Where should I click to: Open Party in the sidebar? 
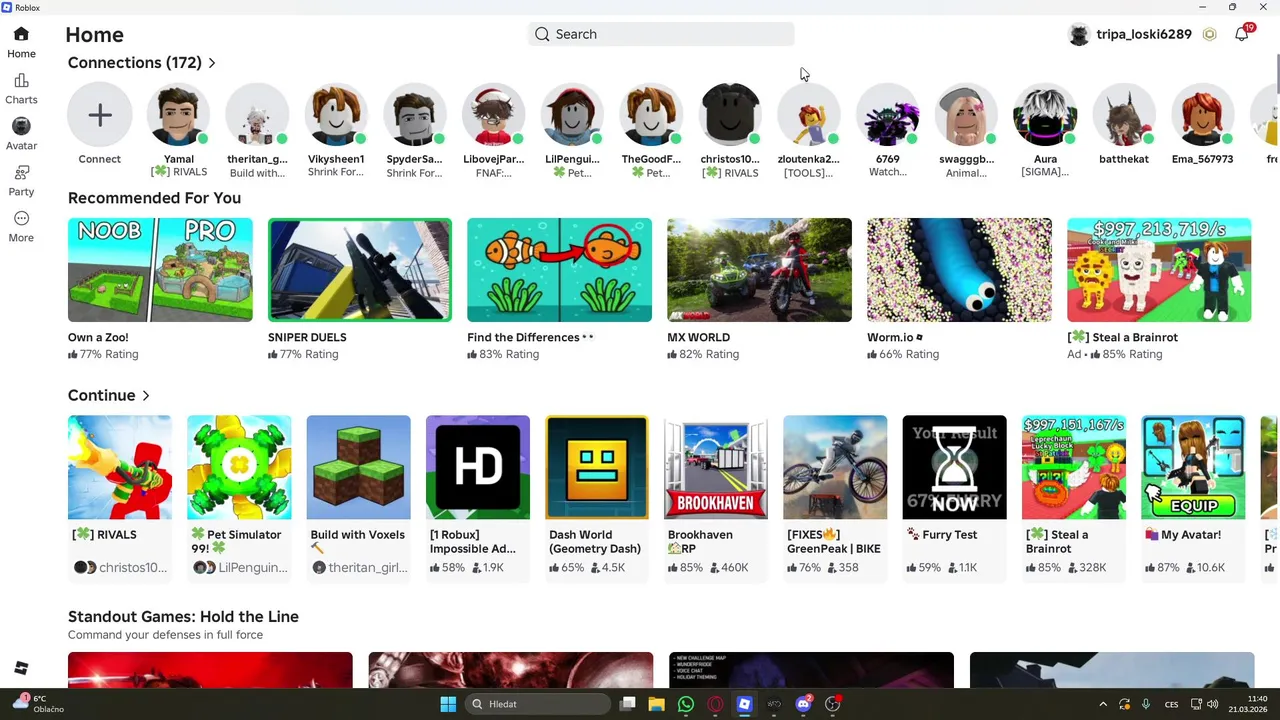click(x=21, y=181)
